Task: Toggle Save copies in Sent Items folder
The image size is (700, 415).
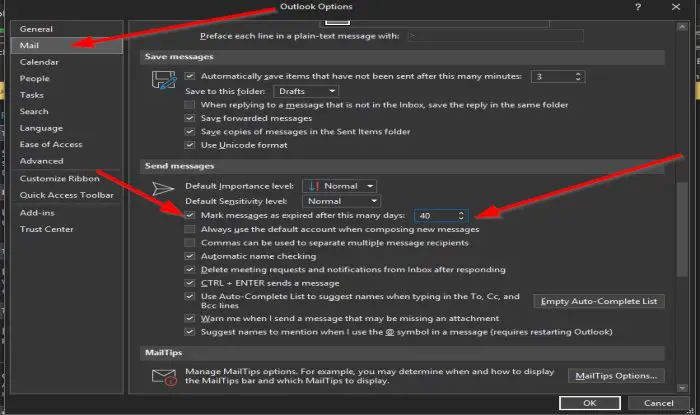Action: point(190,132)
